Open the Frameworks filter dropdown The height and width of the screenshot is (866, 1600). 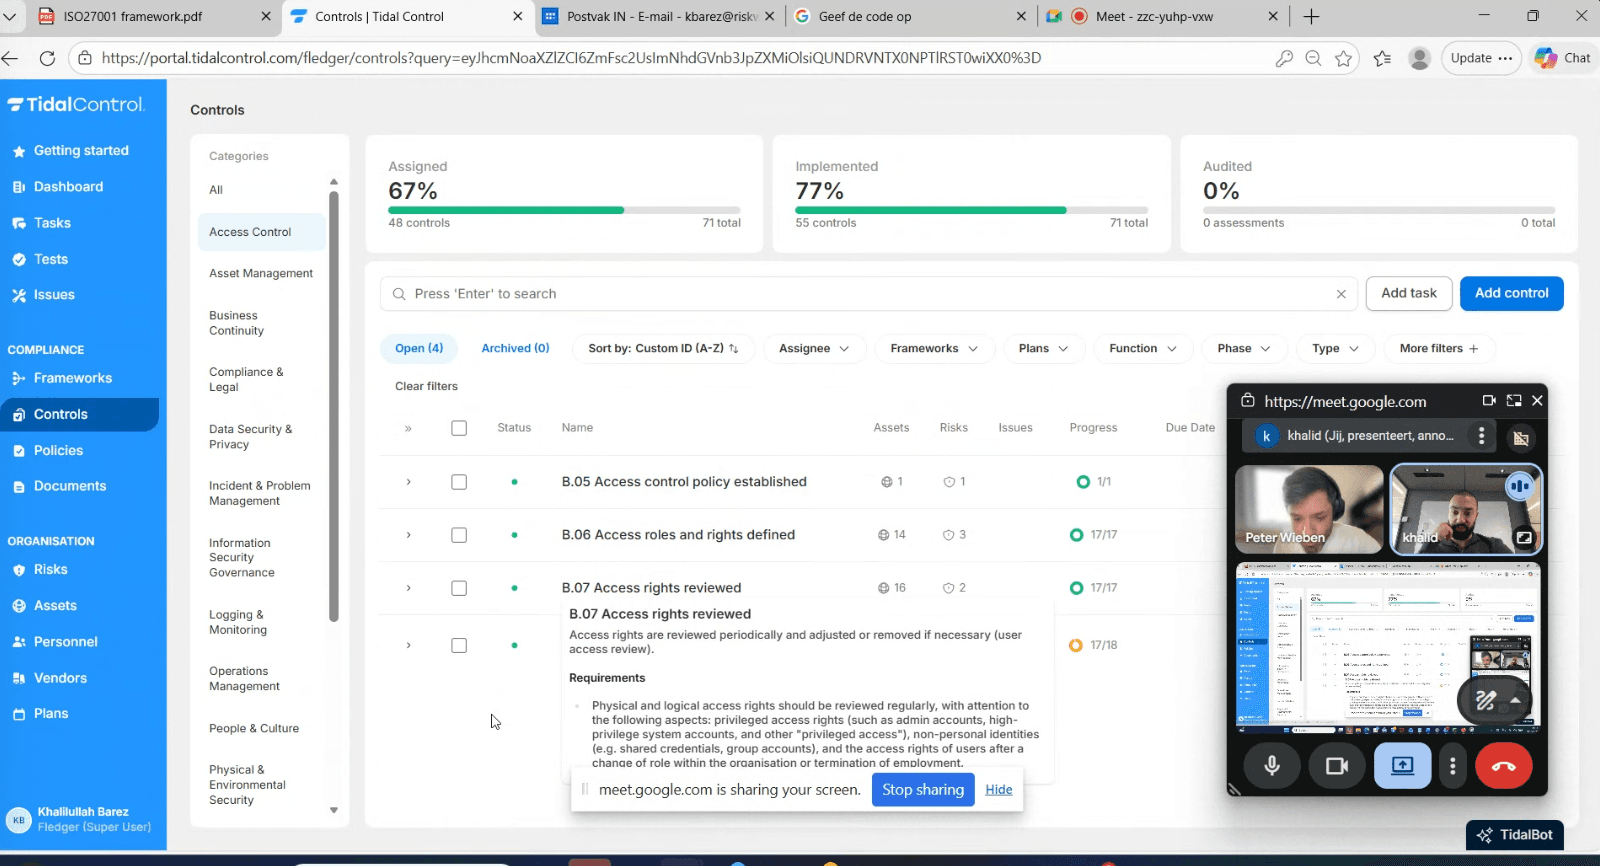click(x=934, y=348)
